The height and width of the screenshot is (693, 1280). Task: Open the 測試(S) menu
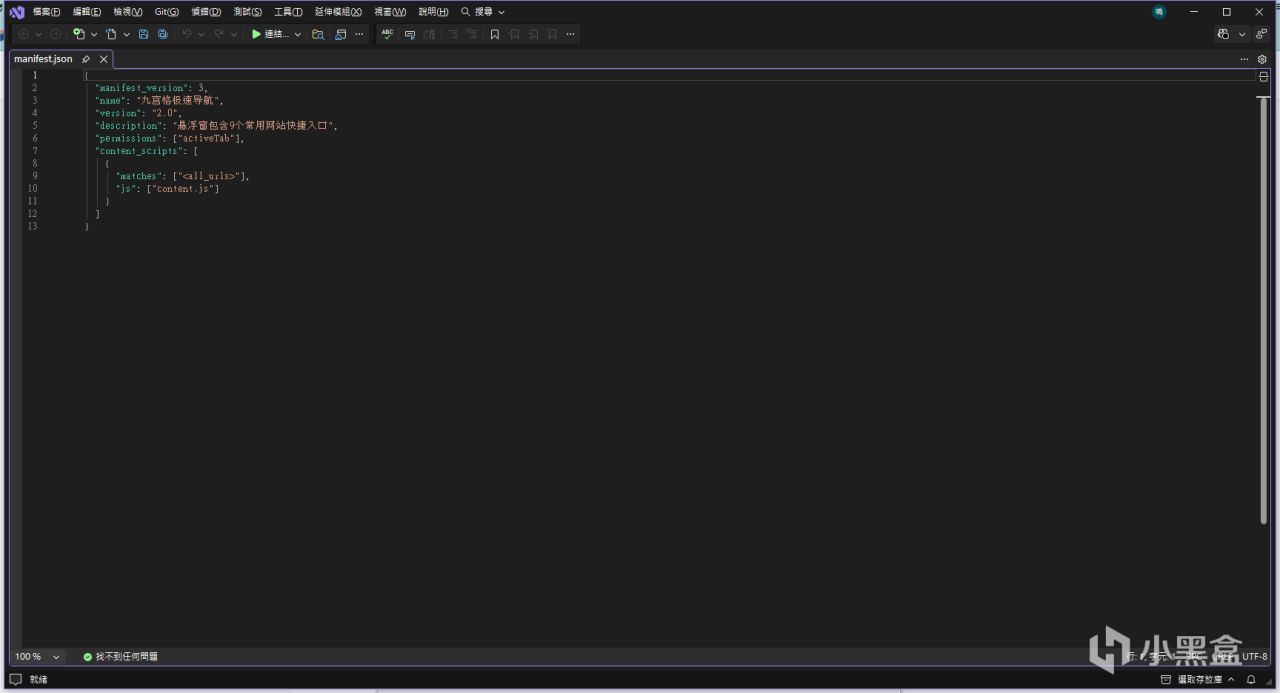coord(247,12)
